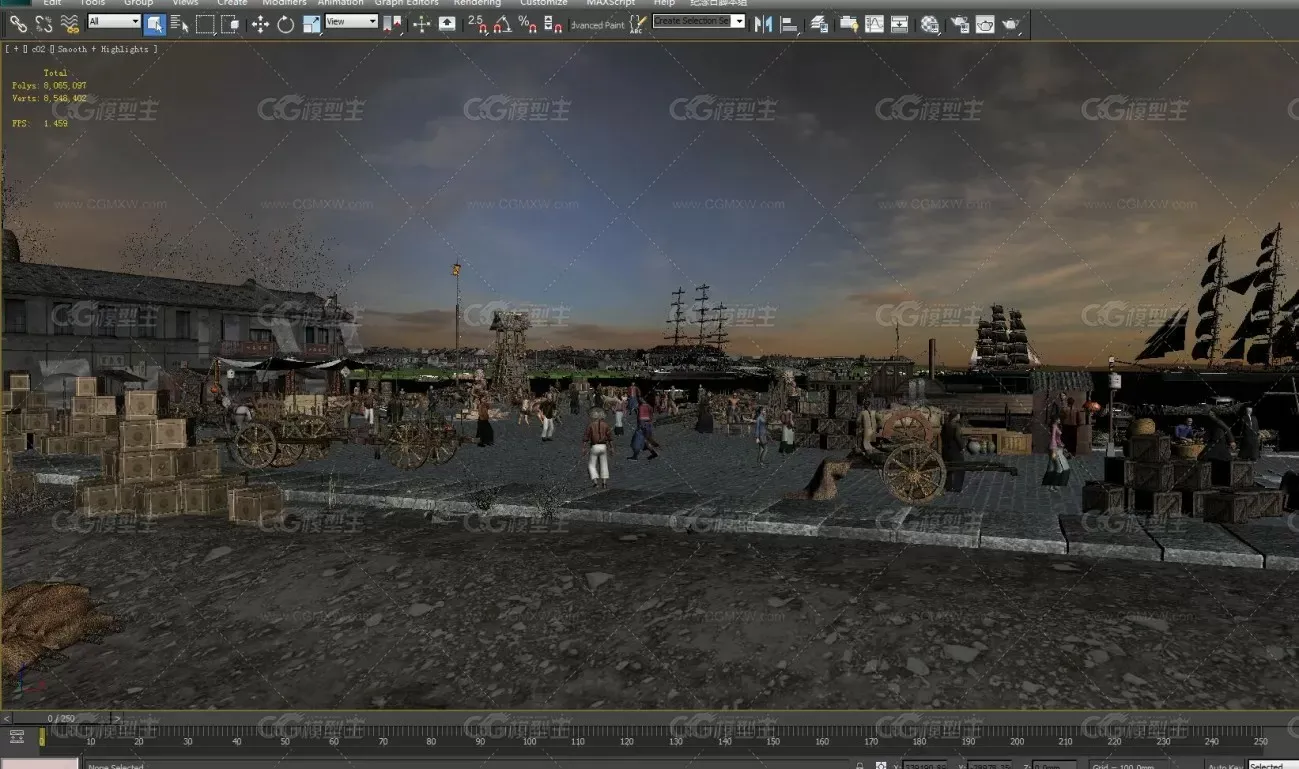Open the Rendering menu
Image resolution: width=1299 pixels, height=769 pixels.
477,3
